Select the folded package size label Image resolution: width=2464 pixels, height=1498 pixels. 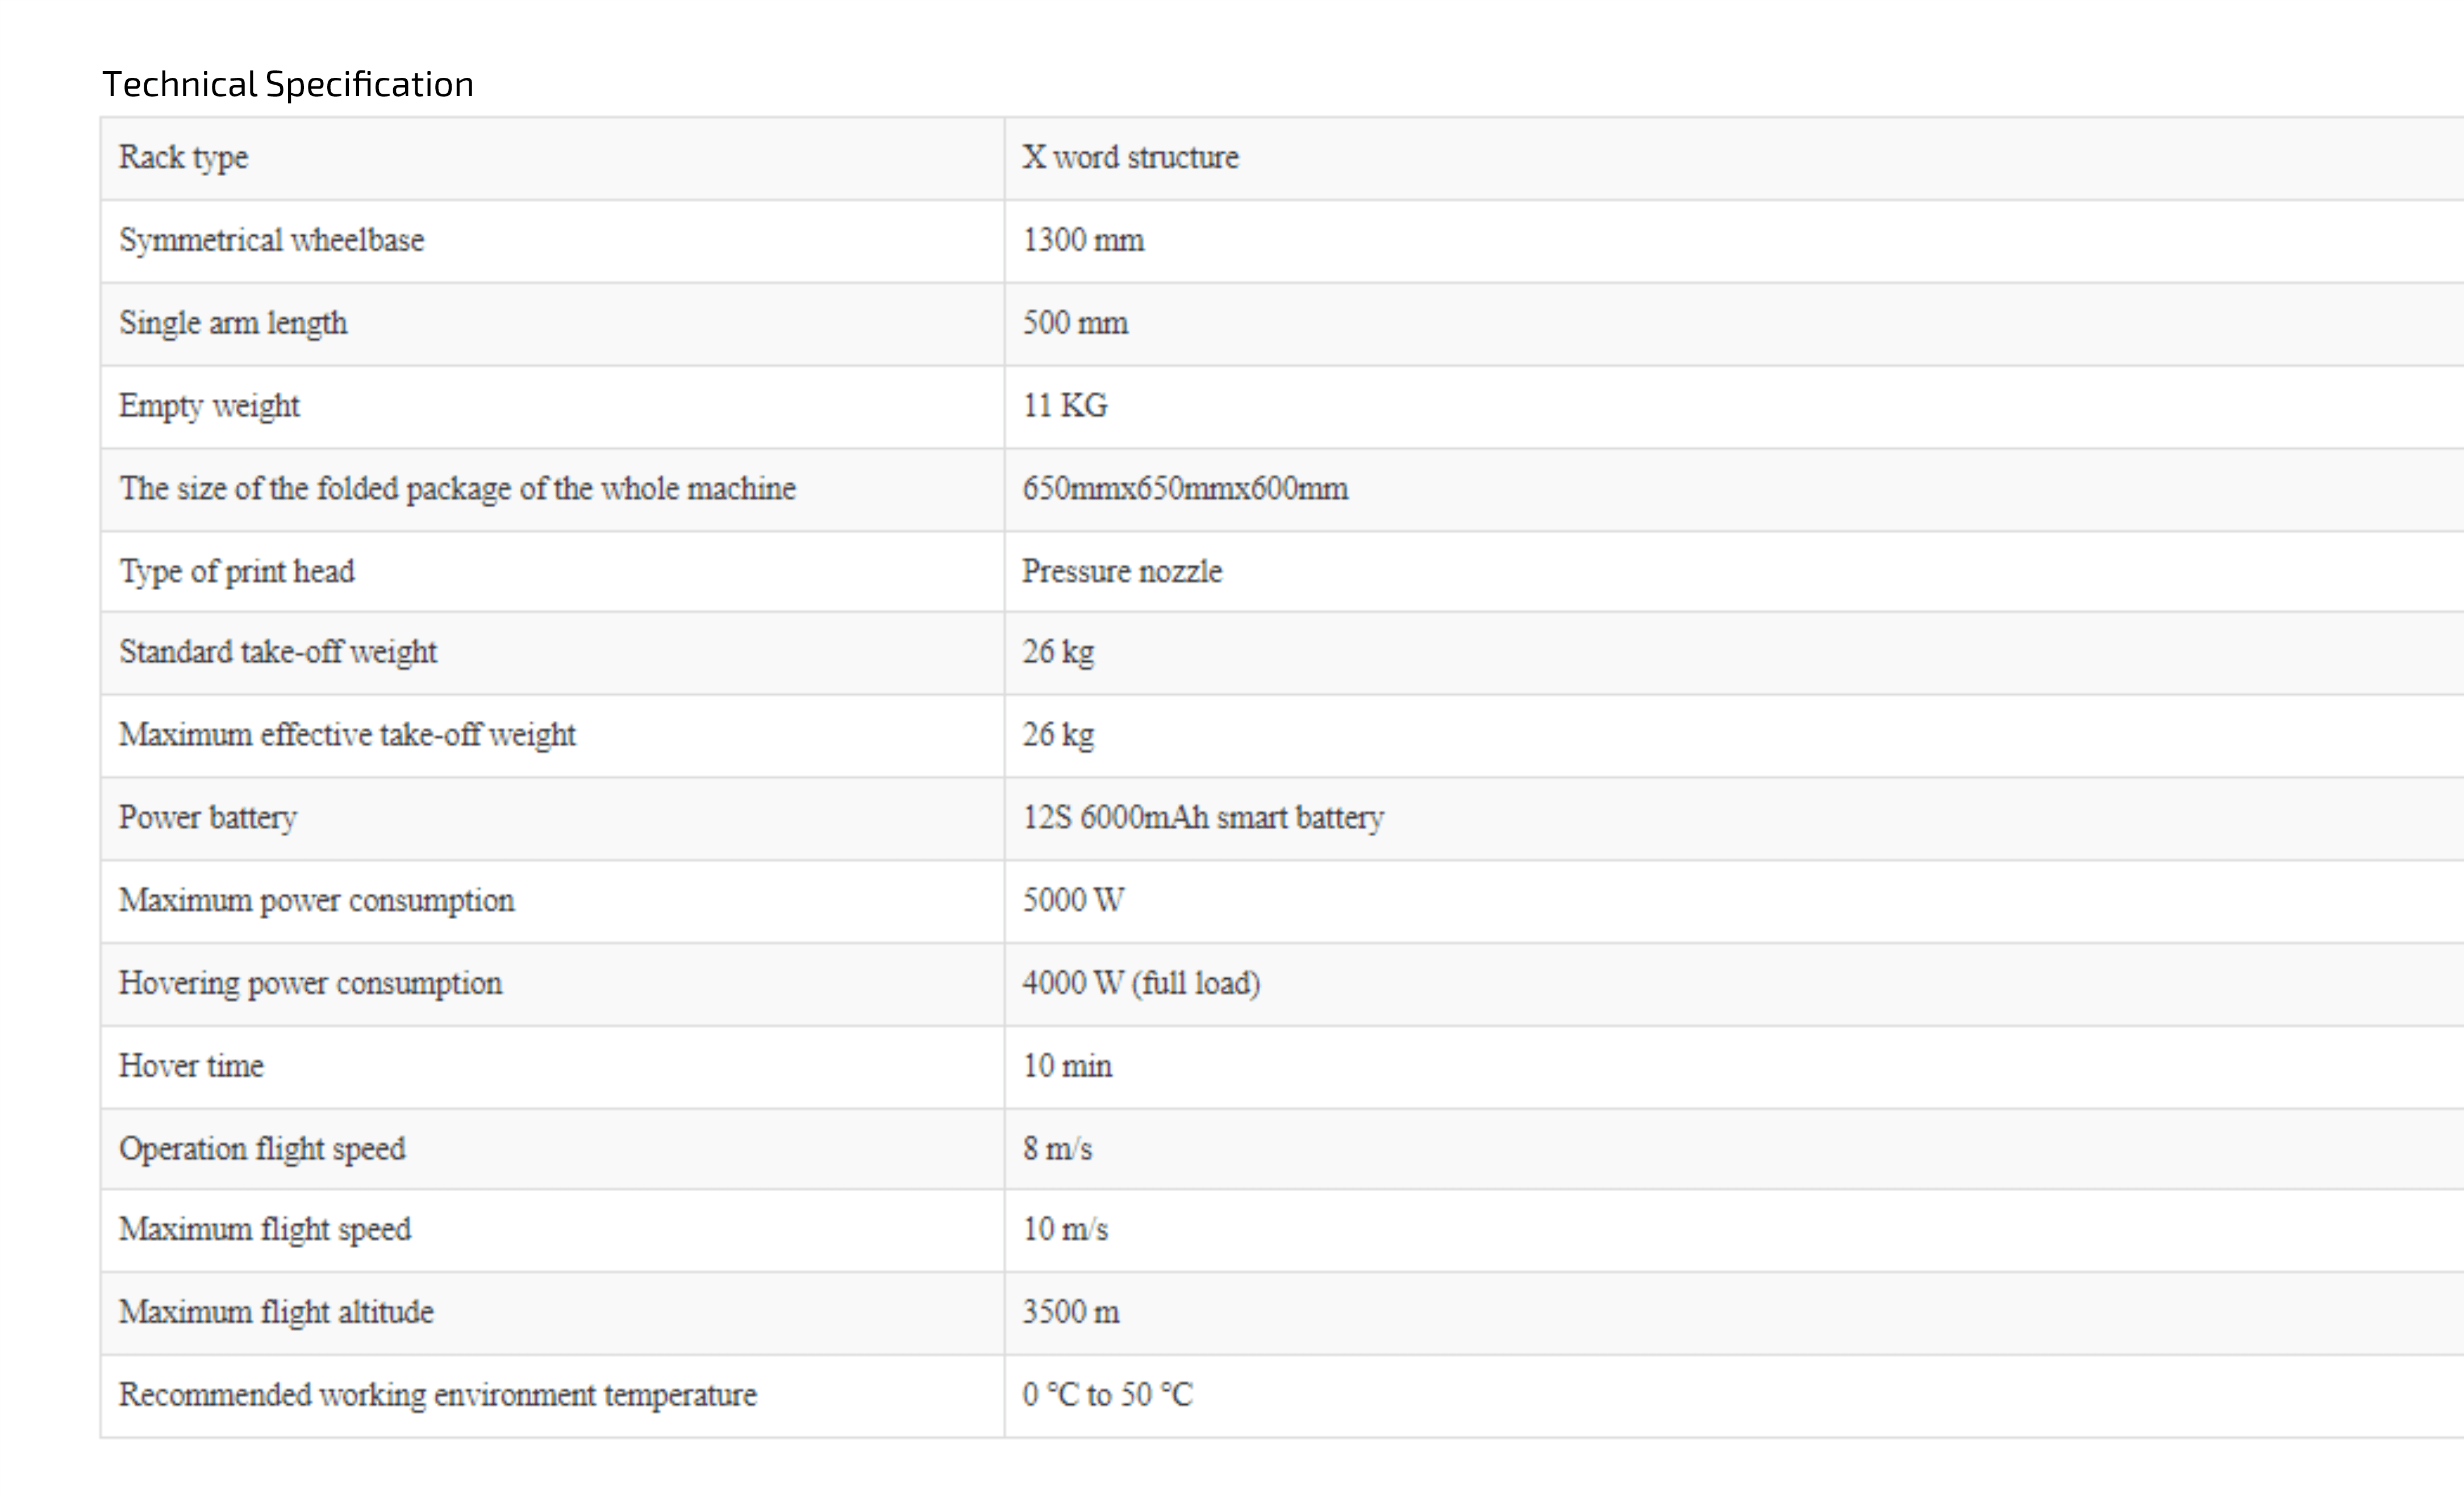click(458, 489)
